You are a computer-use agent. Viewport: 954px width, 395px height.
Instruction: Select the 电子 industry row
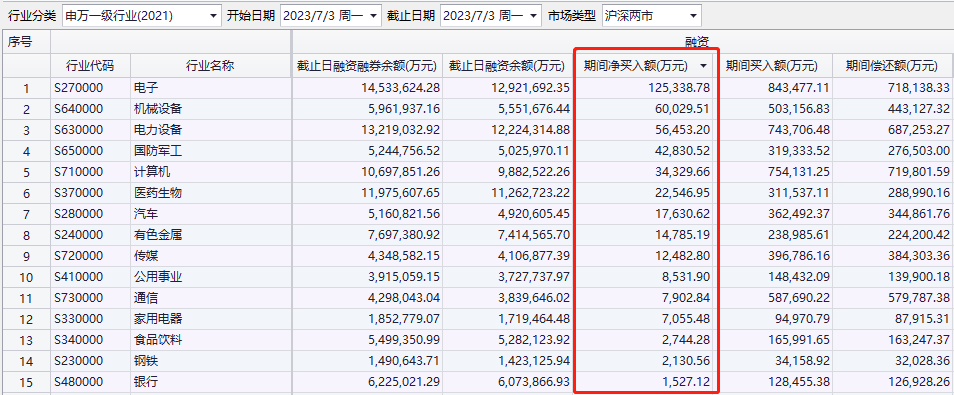tap(477, 88)
